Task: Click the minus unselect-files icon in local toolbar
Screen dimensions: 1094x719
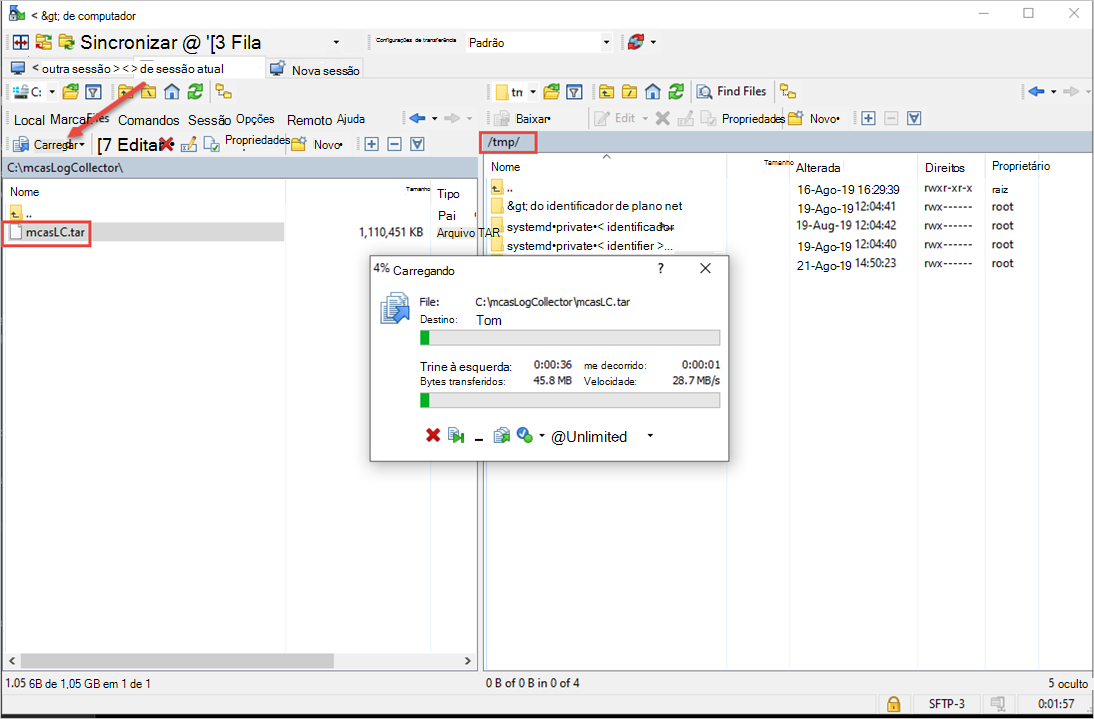Action: pos(394,144)
